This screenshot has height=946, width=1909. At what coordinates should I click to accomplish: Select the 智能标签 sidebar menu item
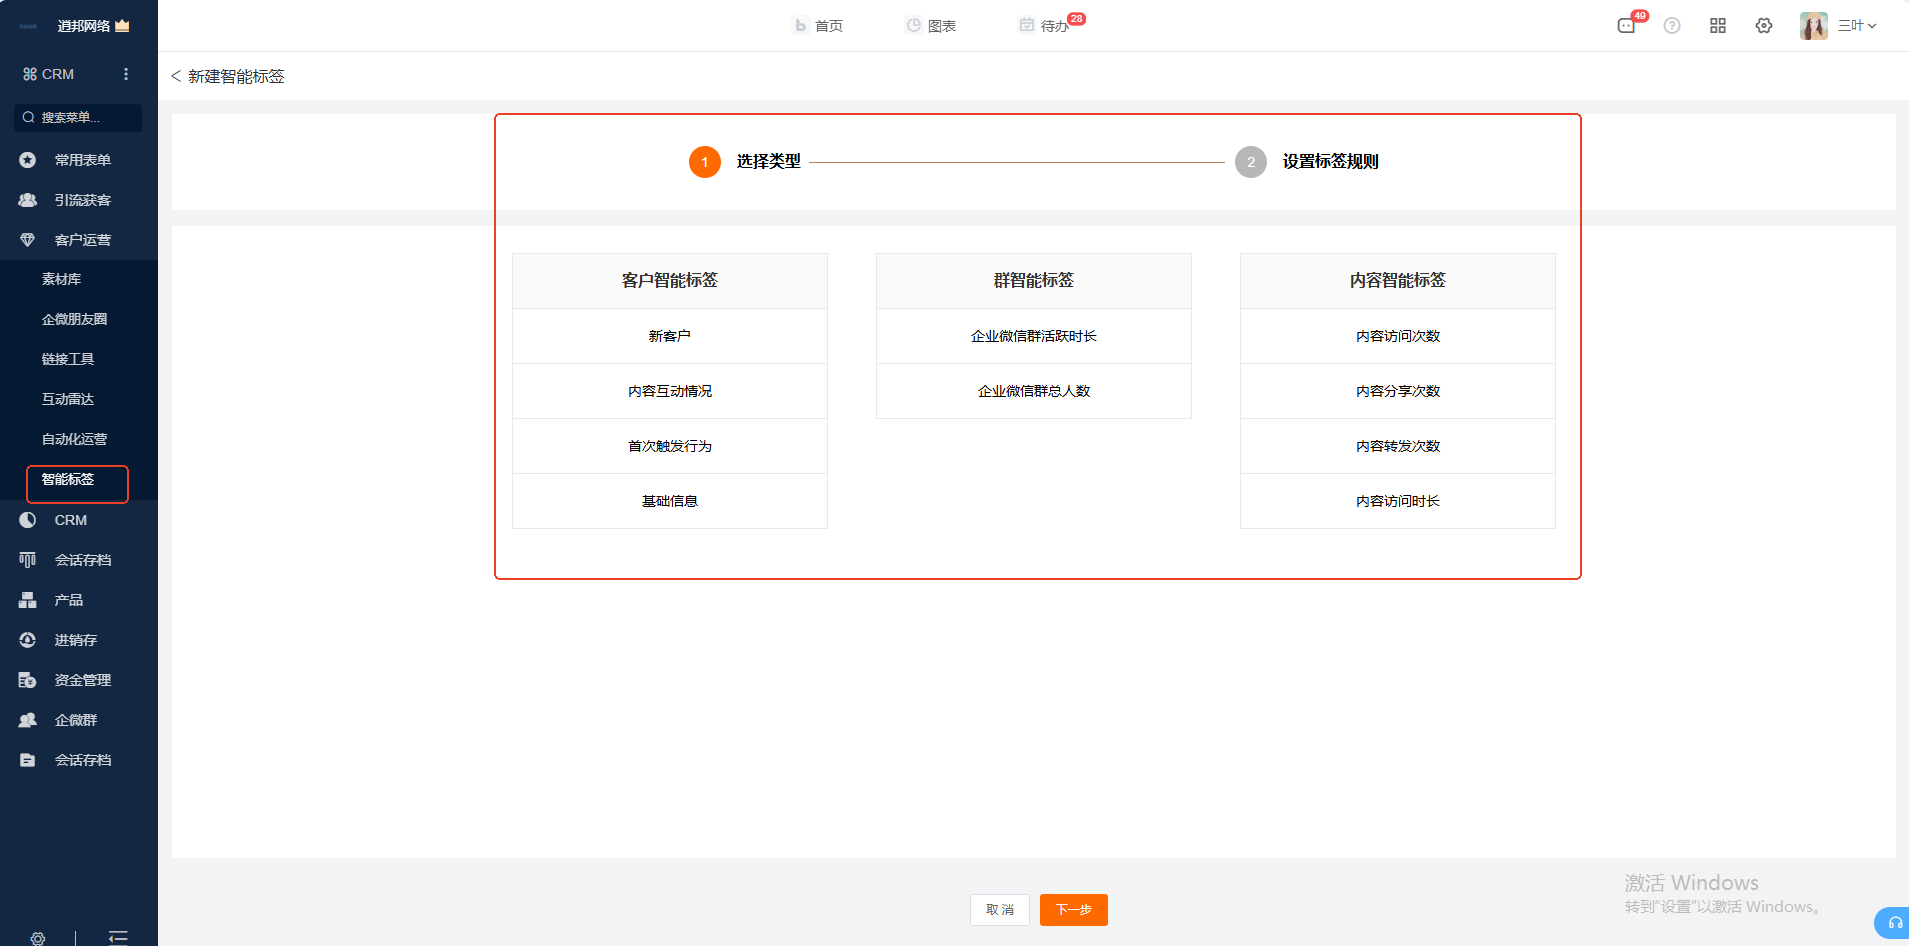[x=68, y=480]
